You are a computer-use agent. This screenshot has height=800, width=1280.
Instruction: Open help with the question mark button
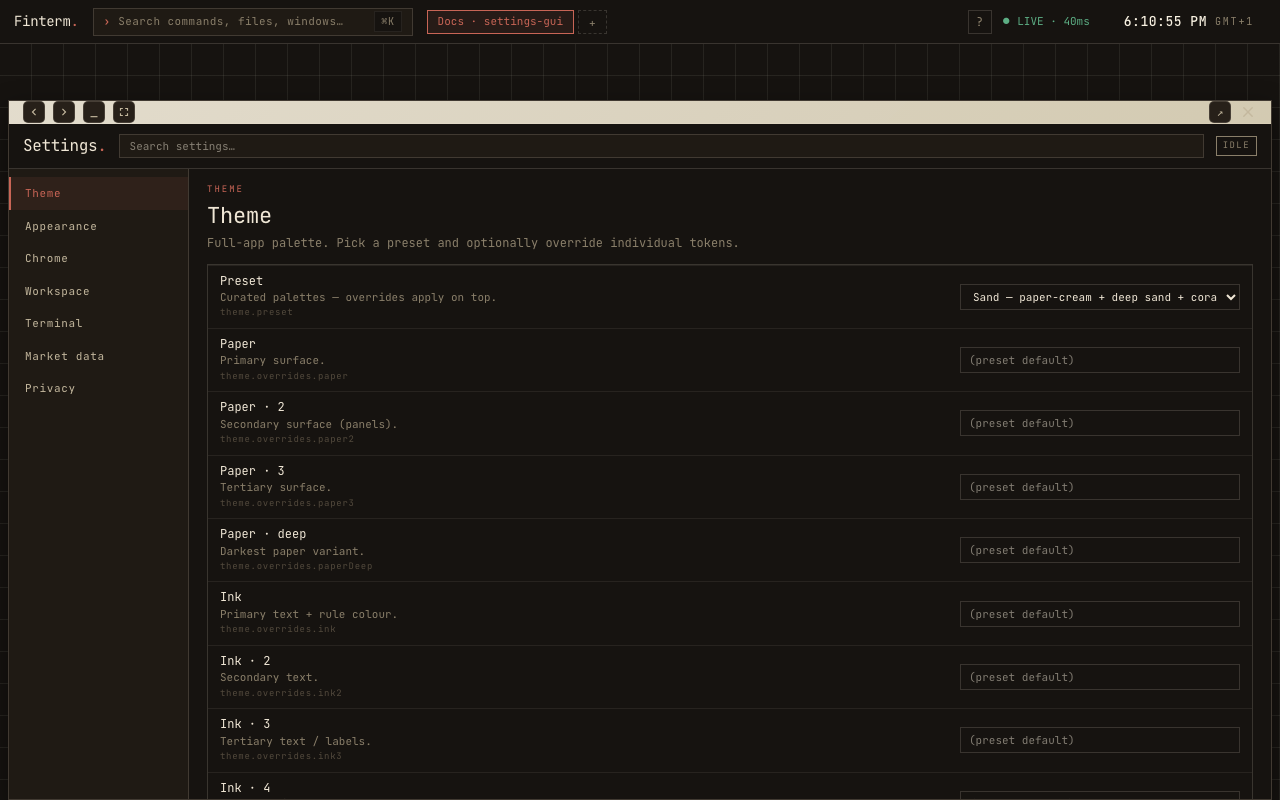click(x=980, y=22)
